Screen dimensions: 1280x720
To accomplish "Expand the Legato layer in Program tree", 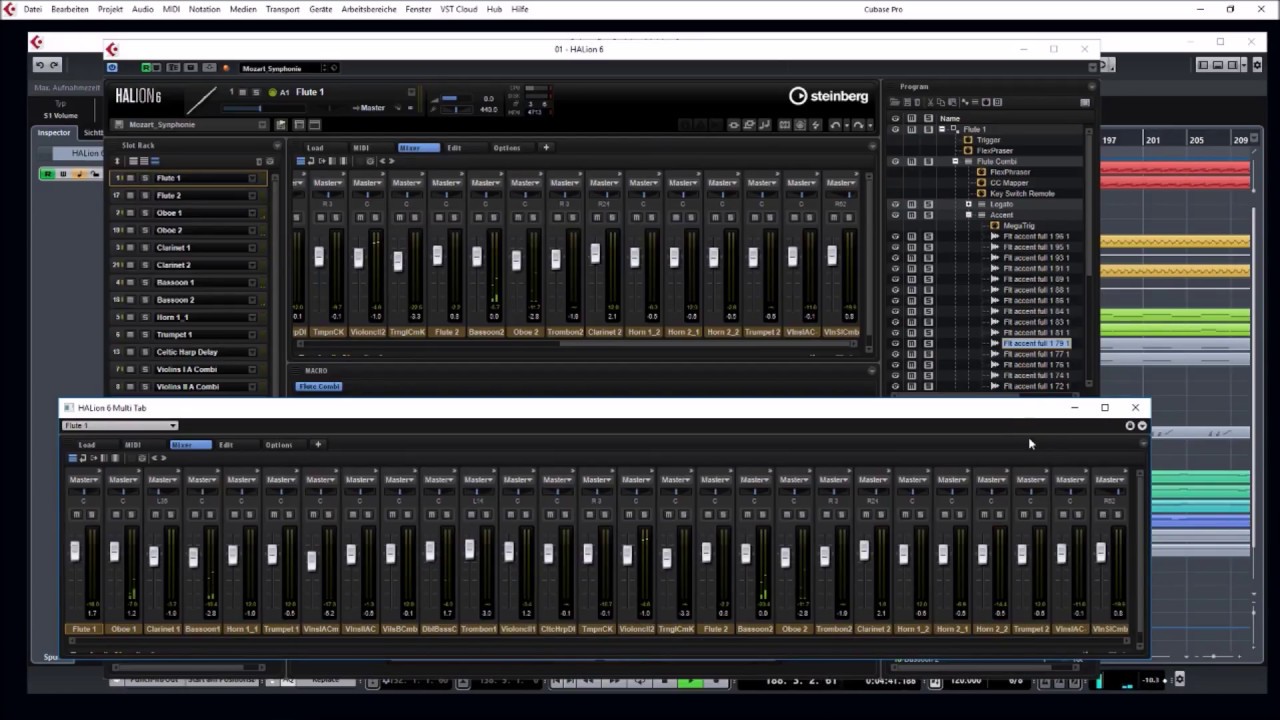I will [968, 204].
